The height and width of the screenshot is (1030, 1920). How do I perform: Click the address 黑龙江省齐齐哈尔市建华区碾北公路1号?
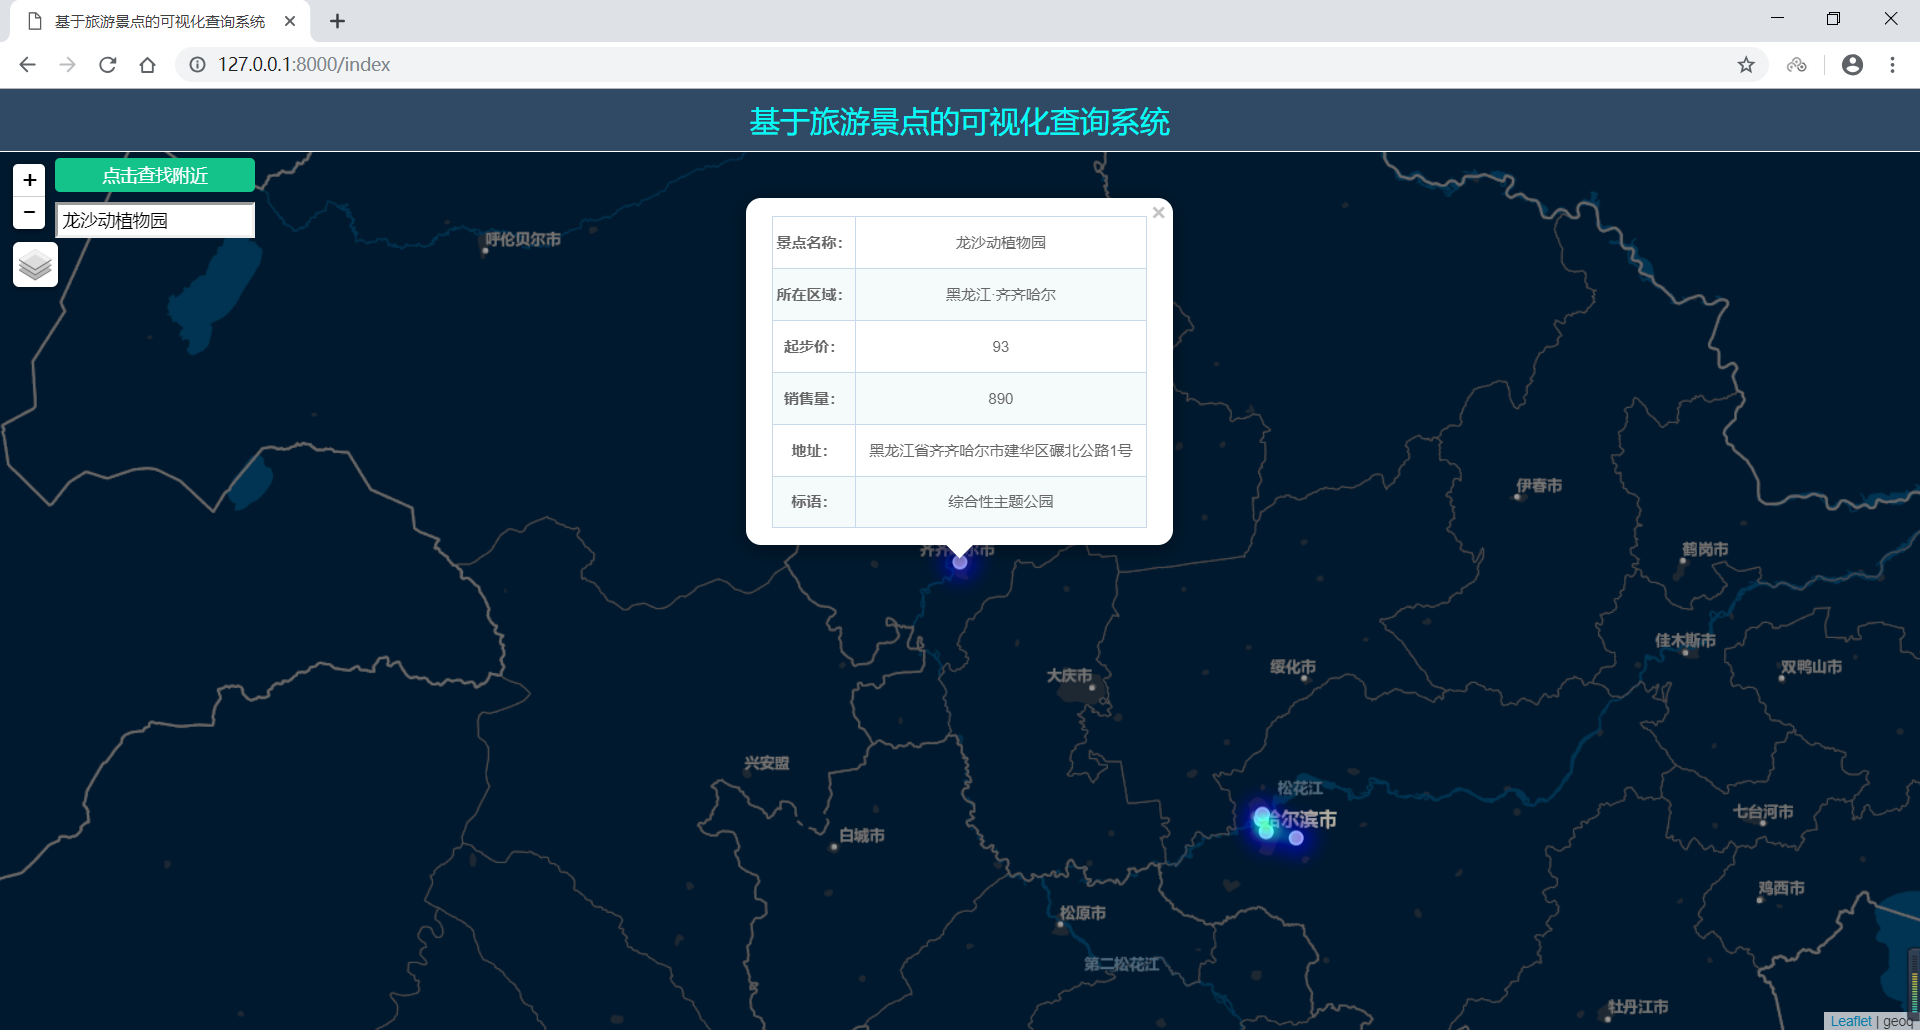[x=1000, y=450]
